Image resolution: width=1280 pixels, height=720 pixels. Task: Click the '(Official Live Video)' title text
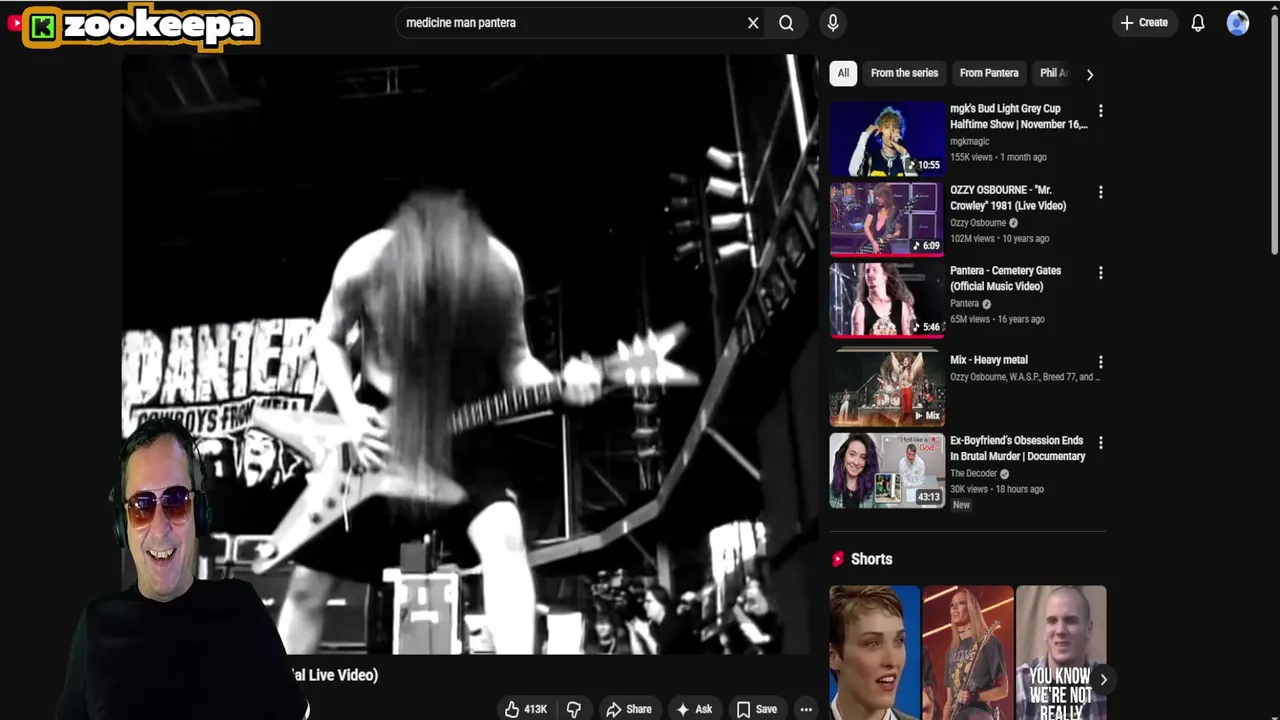(334, 675)
